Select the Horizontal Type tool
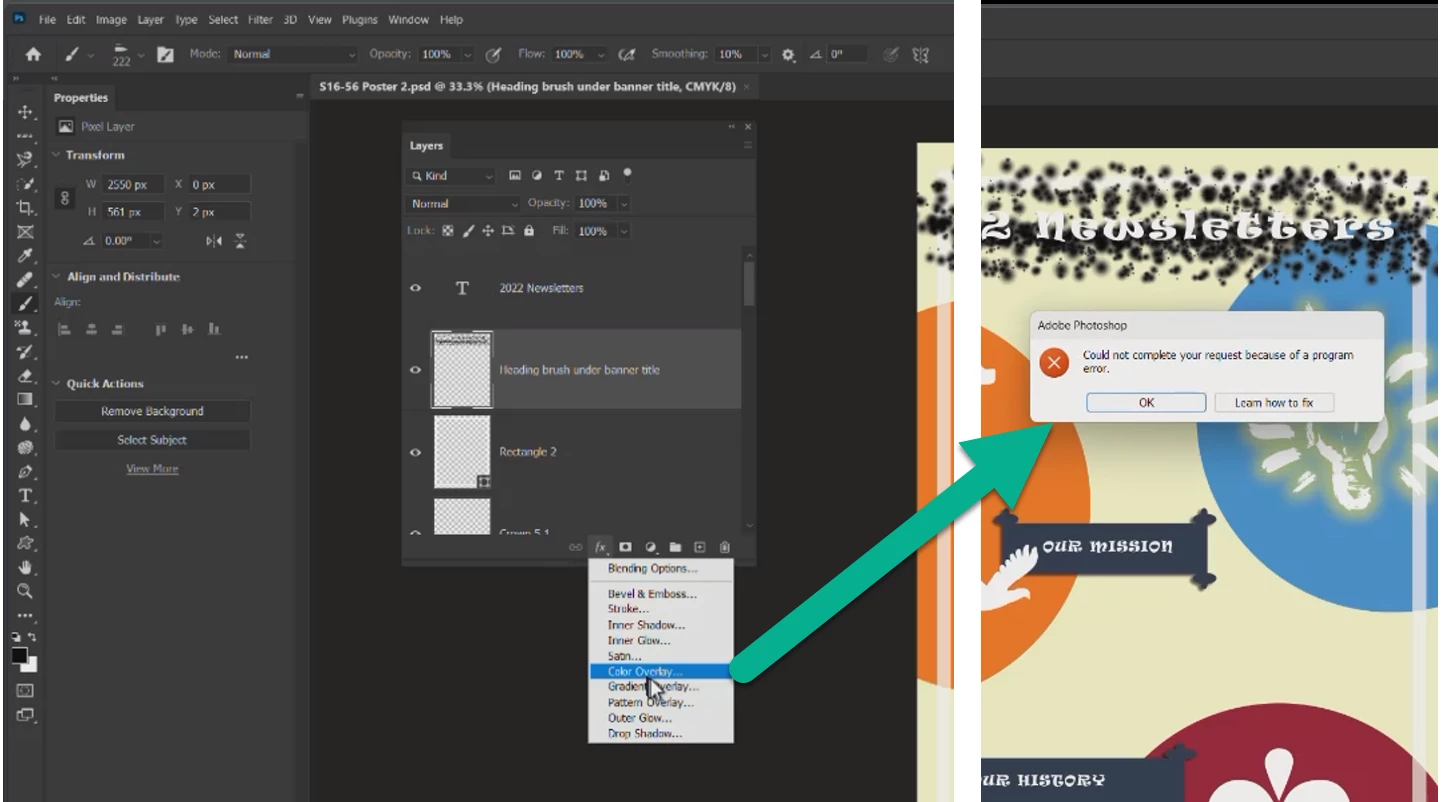The width and height of the screenshot is (1442, 802). pyautogui.click(x=26, y=496)
